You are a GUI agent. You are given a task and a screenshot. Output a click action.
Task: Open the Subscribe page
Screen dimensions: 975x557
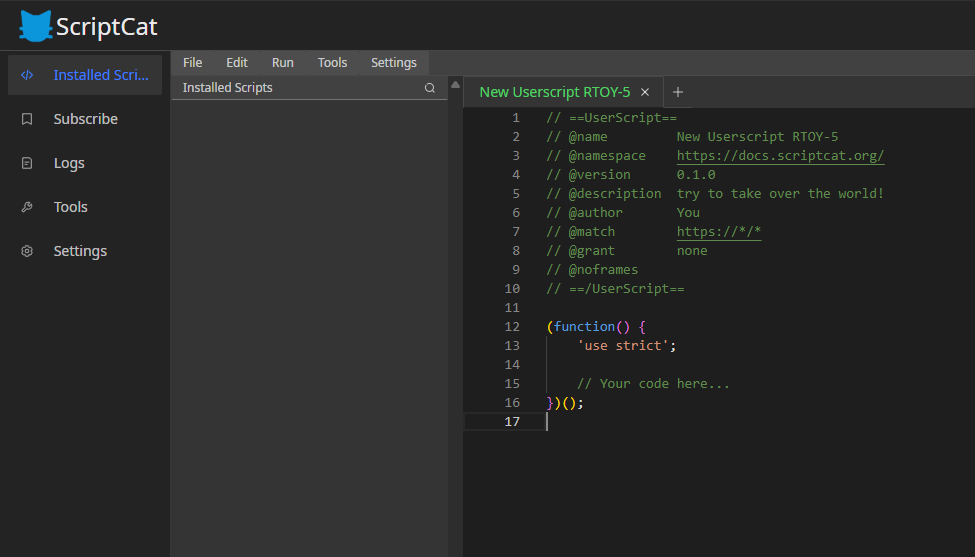pos(85,119)
